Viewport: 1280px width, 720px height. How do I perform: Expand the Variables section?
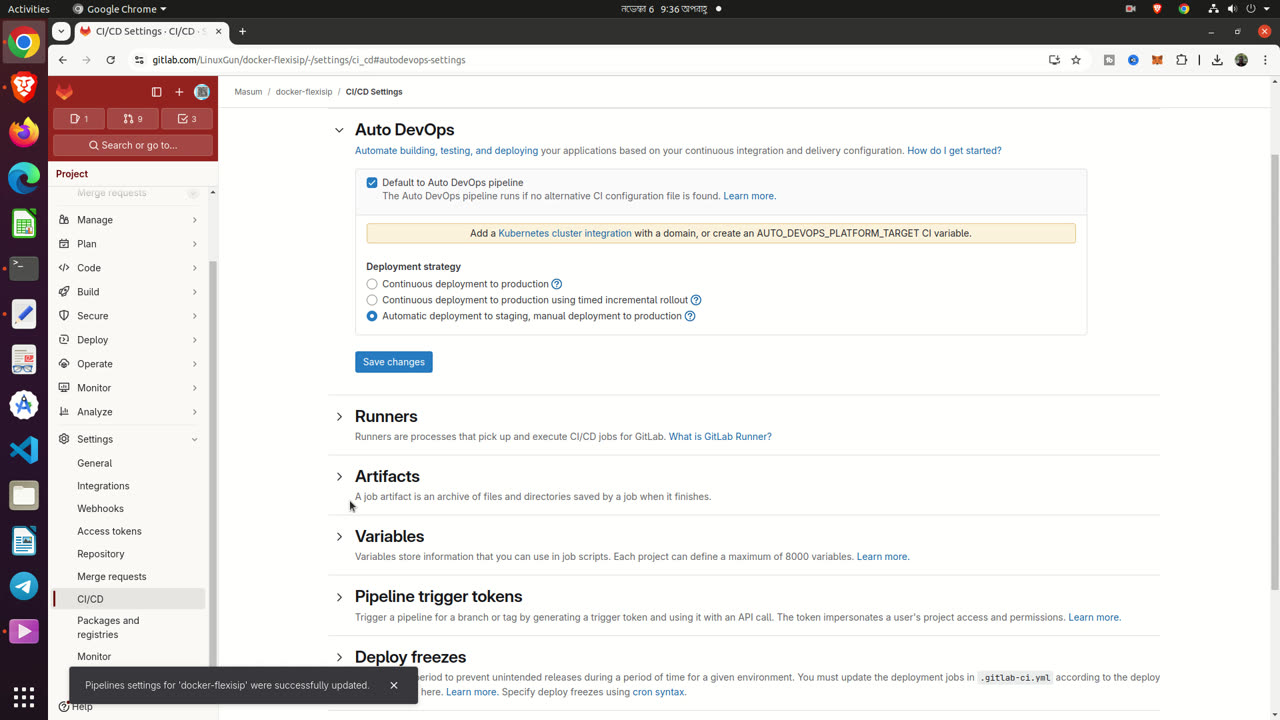point(339,537)
